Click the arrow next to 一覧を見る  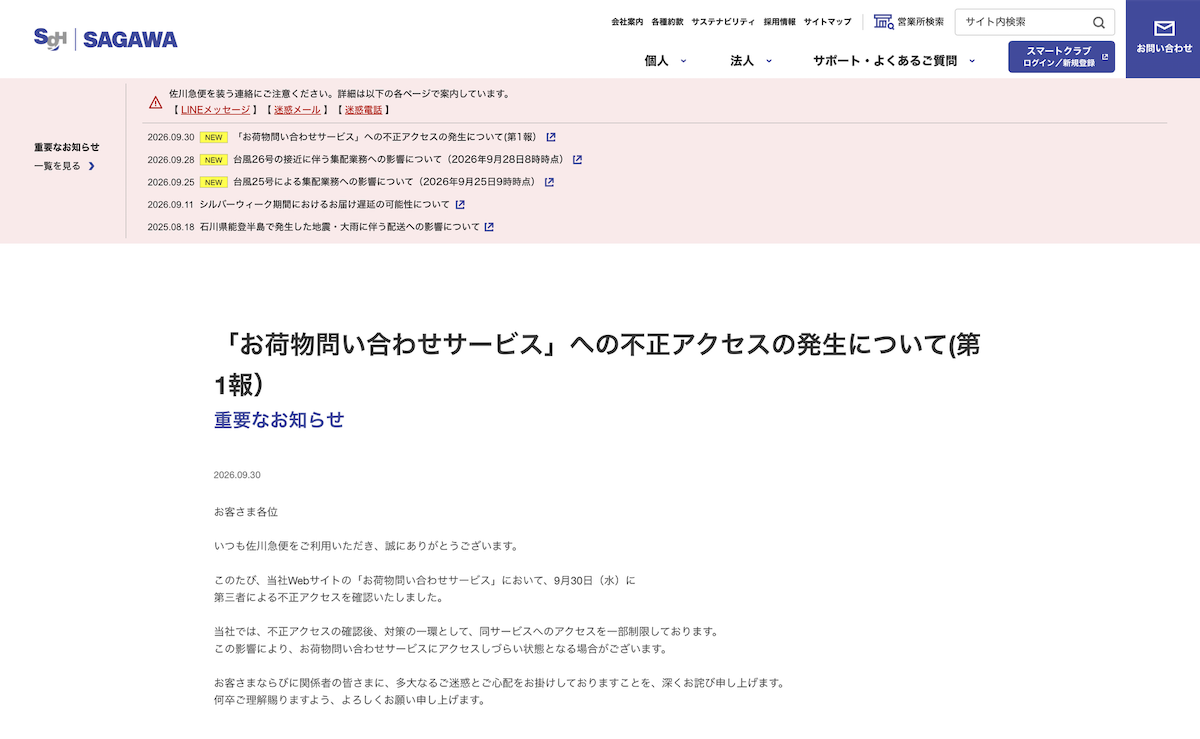click(x=92, y=166)
